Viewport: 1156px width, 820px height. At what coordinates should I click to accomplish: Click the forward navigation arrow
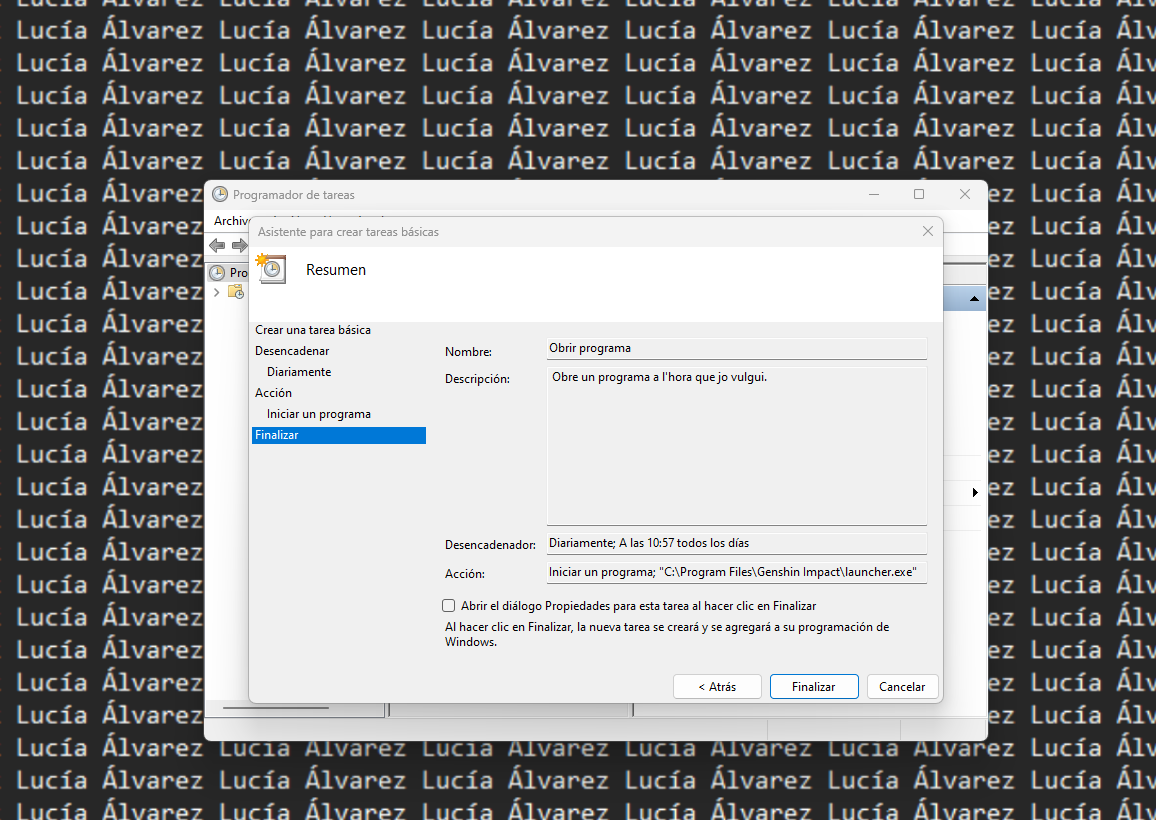tap(240, 245)
